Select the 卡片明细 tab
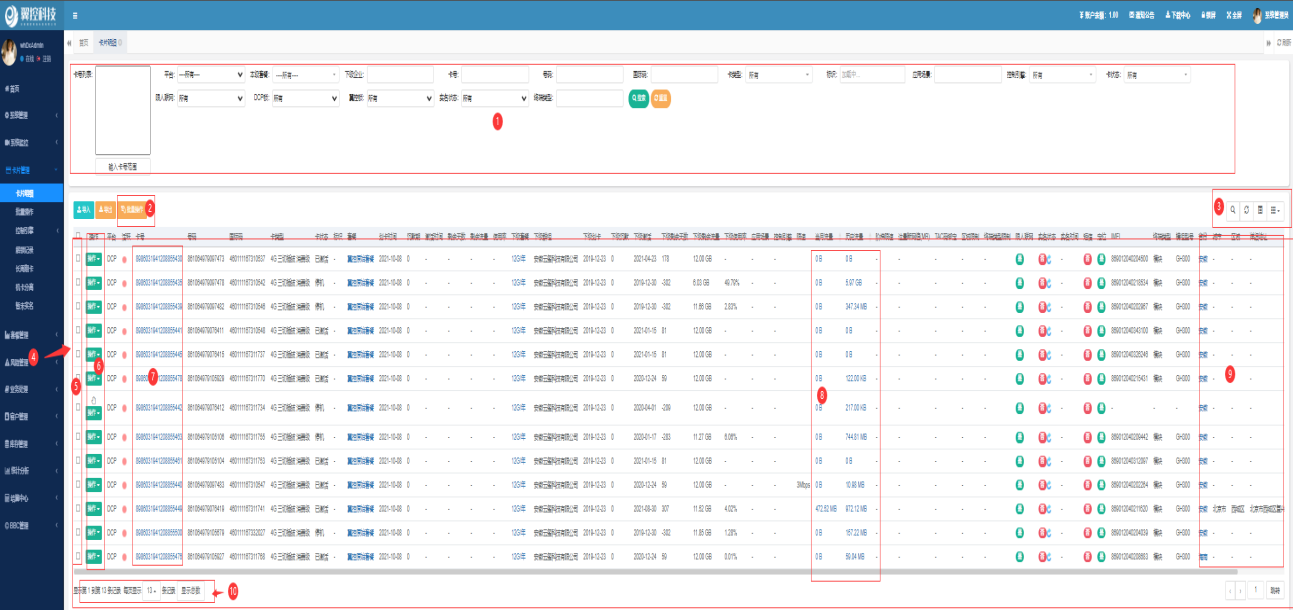The height and width of the screenshot is (610, 1293). (108, 44)
